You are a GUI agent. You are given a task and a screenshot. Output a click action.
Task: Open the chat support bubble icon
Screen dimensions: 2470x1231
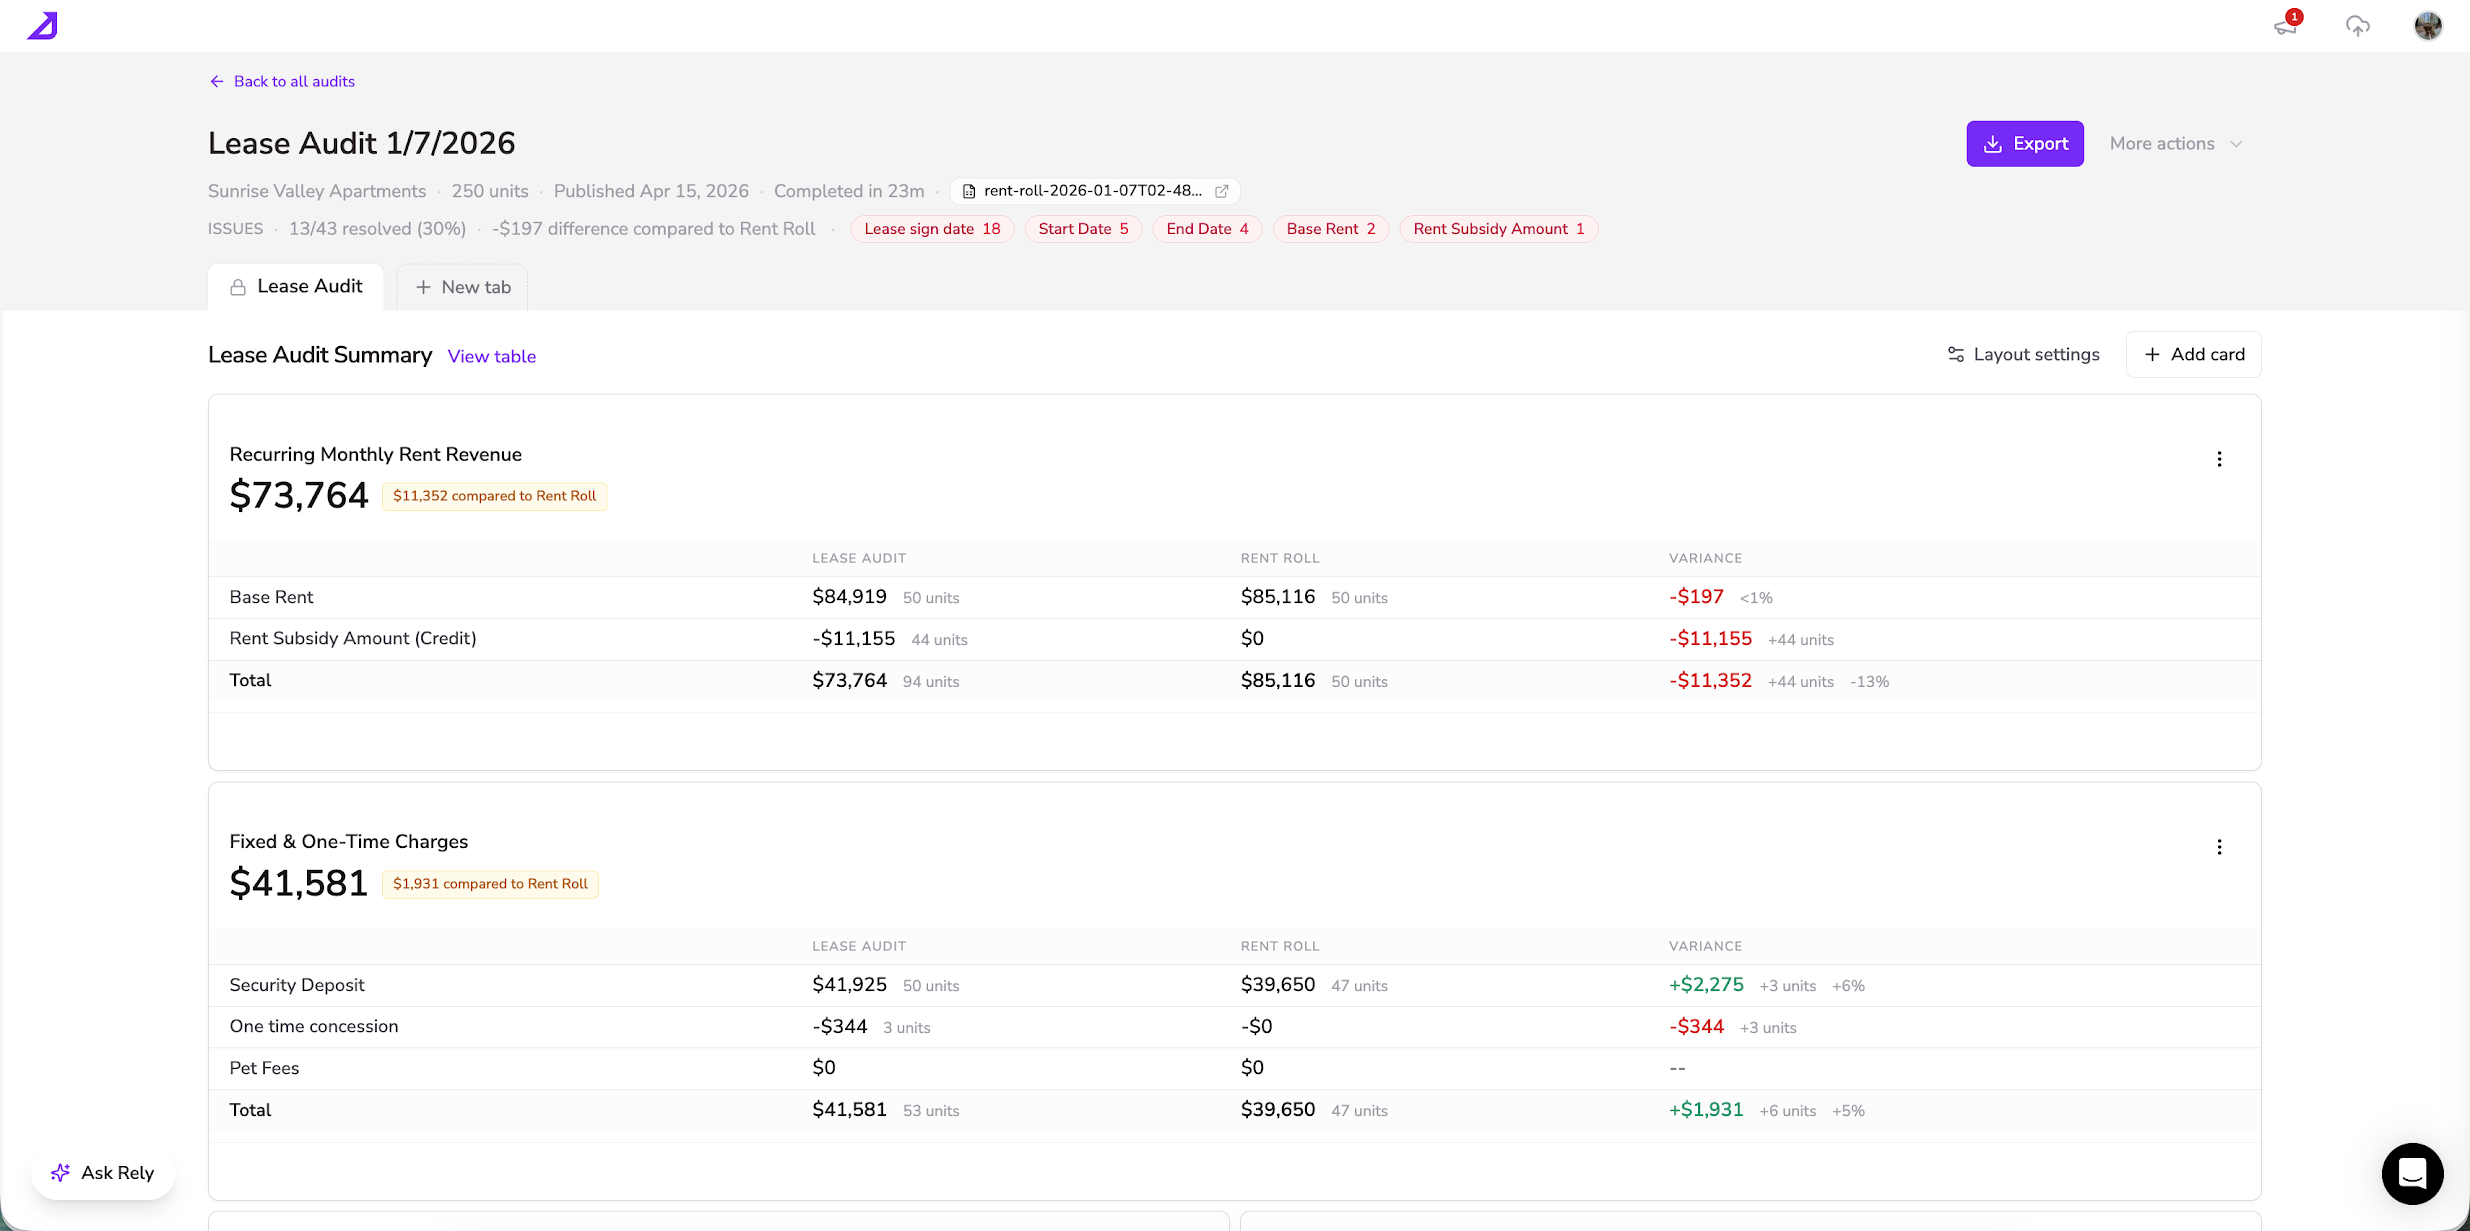click(x=2412, y=1173)
